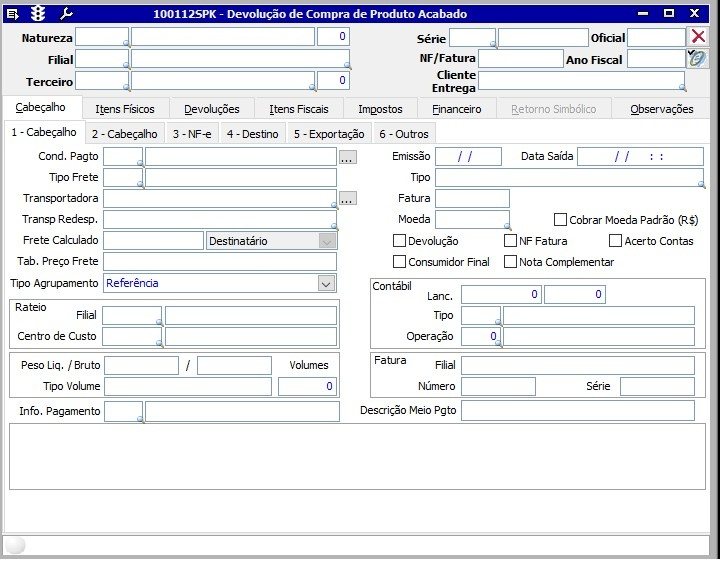
Task: Check the Consumidor Final option
Action: [x=400, y=262]
